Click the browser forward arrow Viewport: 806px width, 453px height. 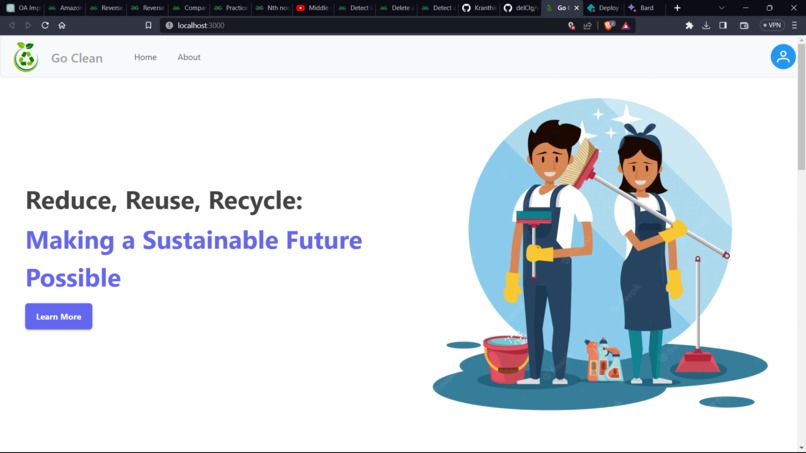coord(28,25)
